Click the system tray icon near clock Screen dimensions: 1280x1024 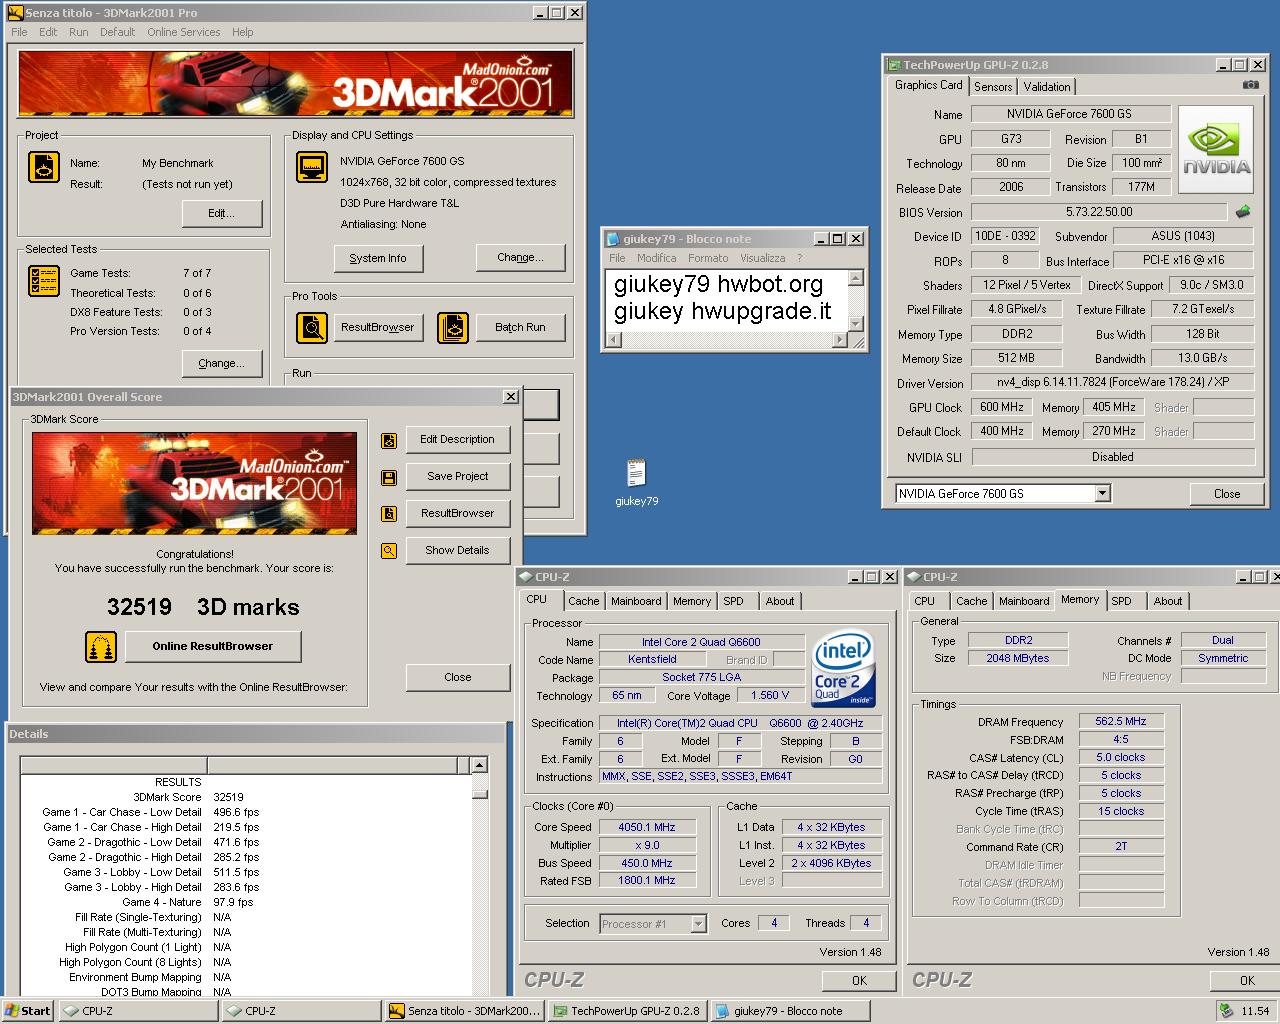1226,1011
